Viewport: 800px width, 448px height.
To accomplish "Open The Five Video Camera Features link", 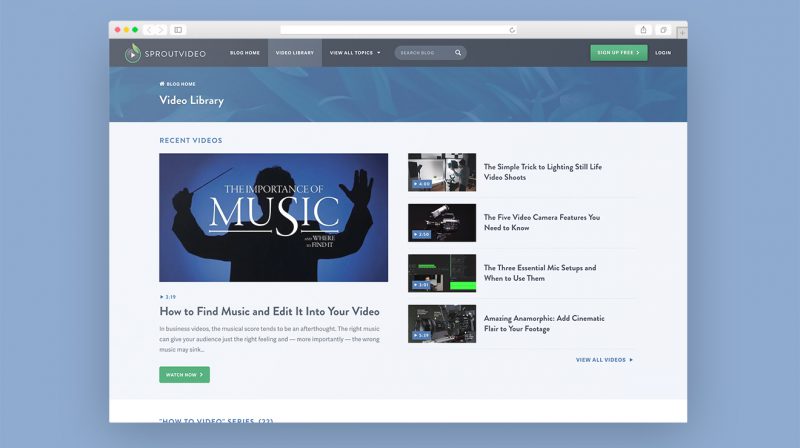I will [542, 222].
